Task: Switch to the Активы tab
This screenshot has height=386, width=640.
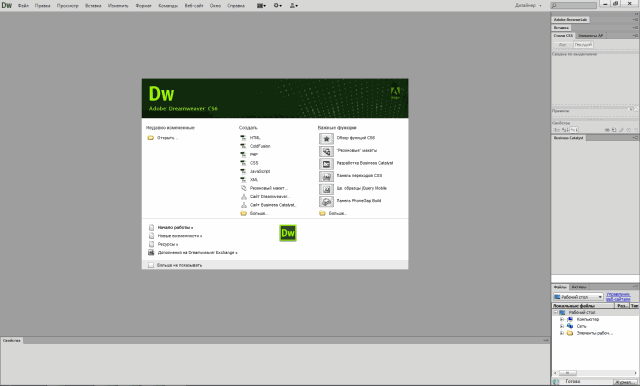Action: pyautogui.click(x=578, y=287)
